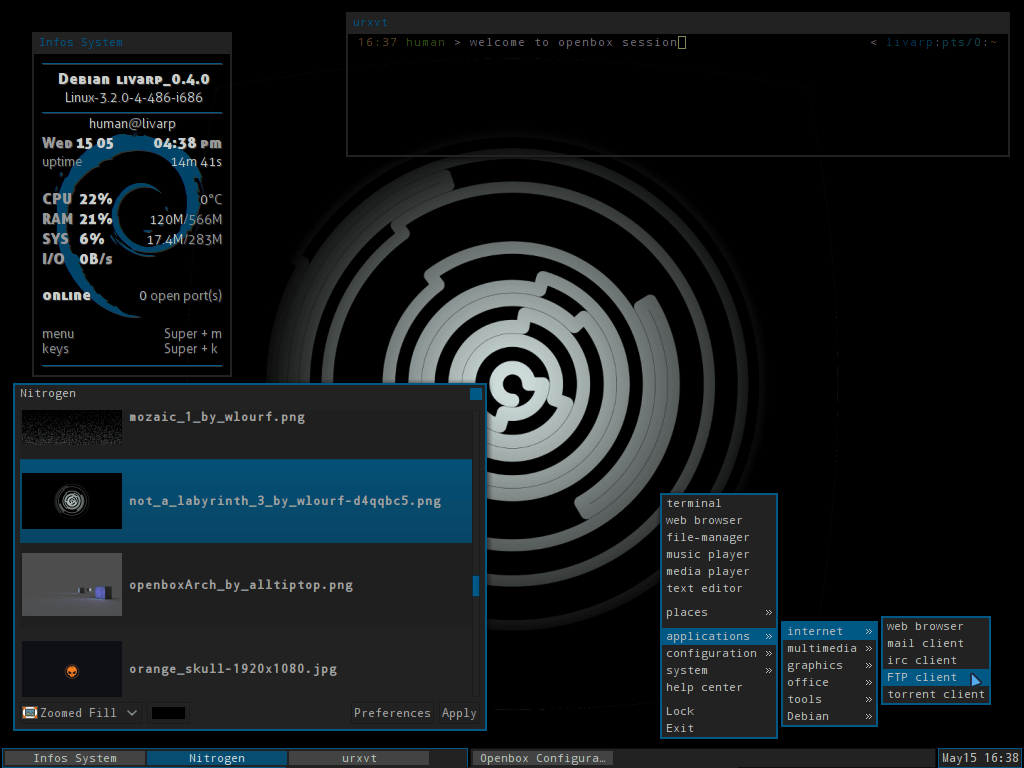Image resolution: width=1024 pixels, height=768 pixels.
Task: Apply the selected wallpaper
Action: [459, 712]
